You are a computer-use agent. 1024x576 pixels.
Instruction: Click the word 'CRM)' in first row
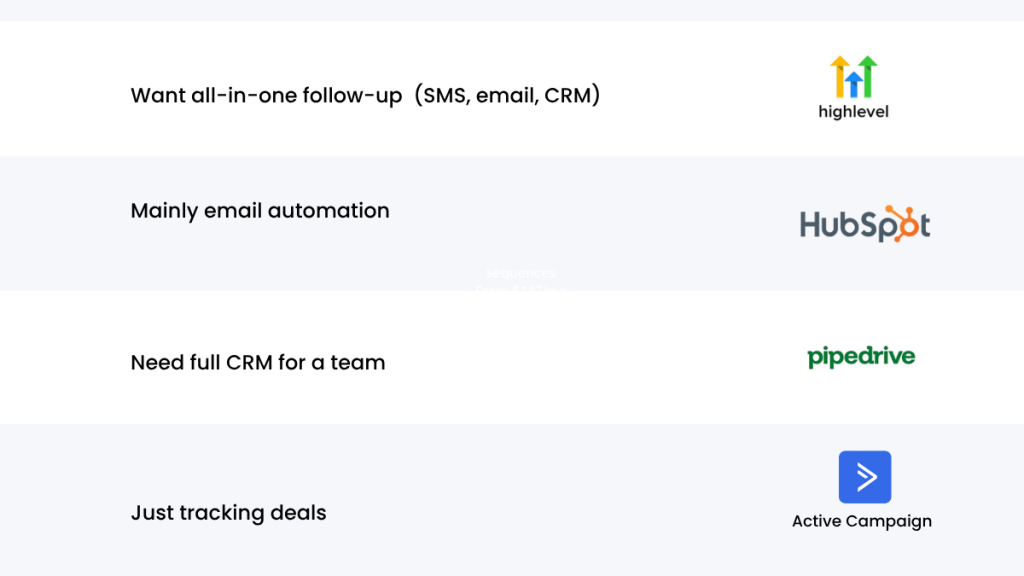572,96
